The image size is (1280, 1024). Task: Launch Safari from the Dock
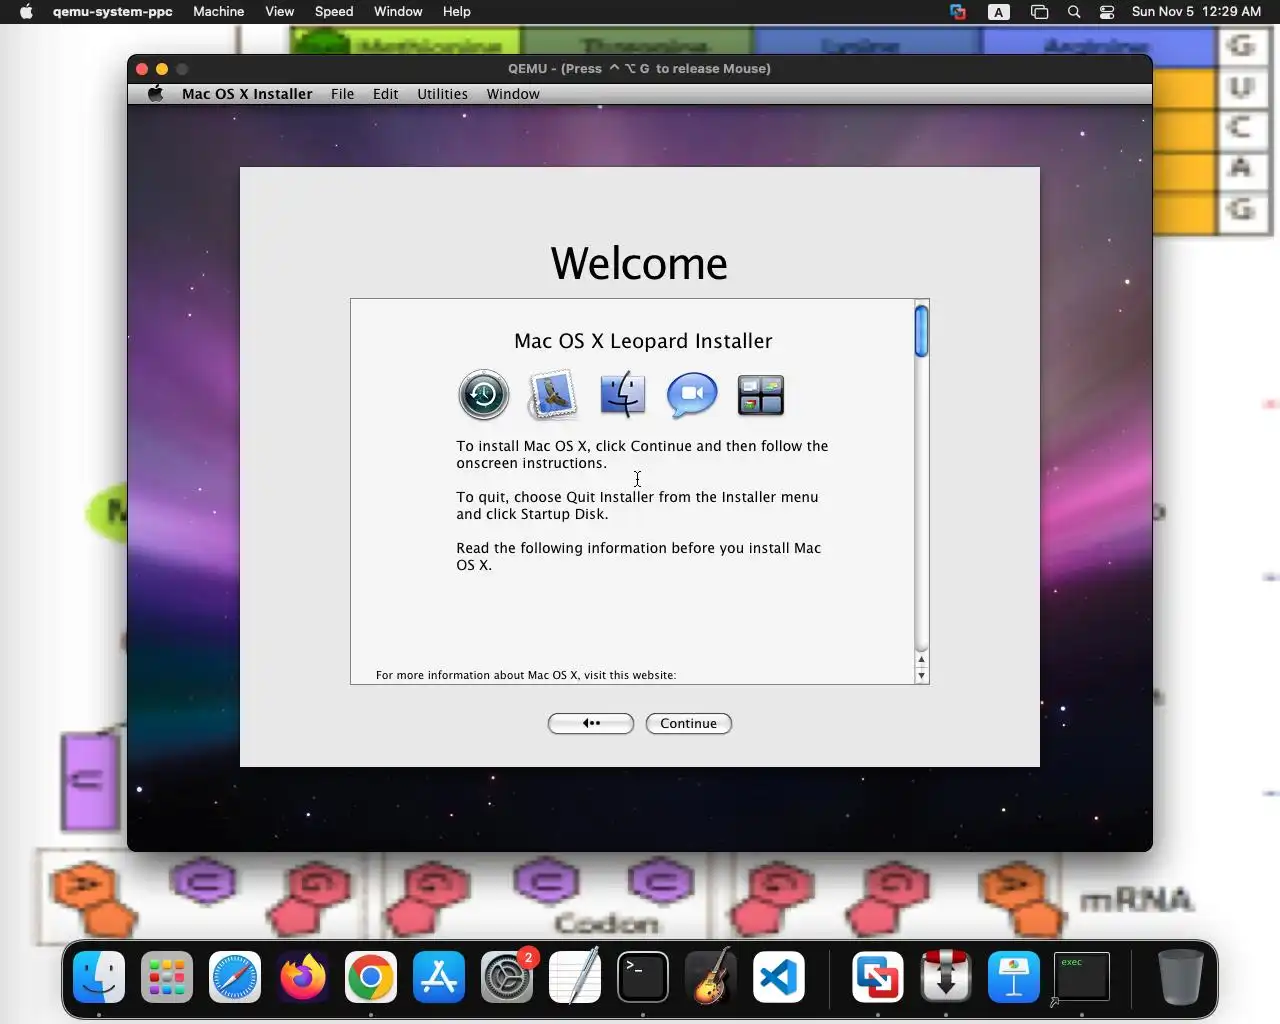(235, 977)
